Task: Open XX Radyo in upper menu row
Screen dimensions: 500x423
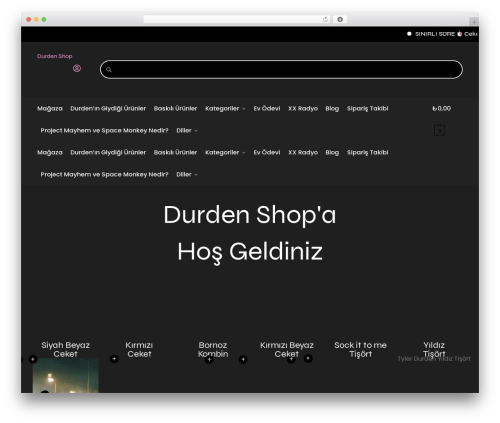Action: coord(303,108)
